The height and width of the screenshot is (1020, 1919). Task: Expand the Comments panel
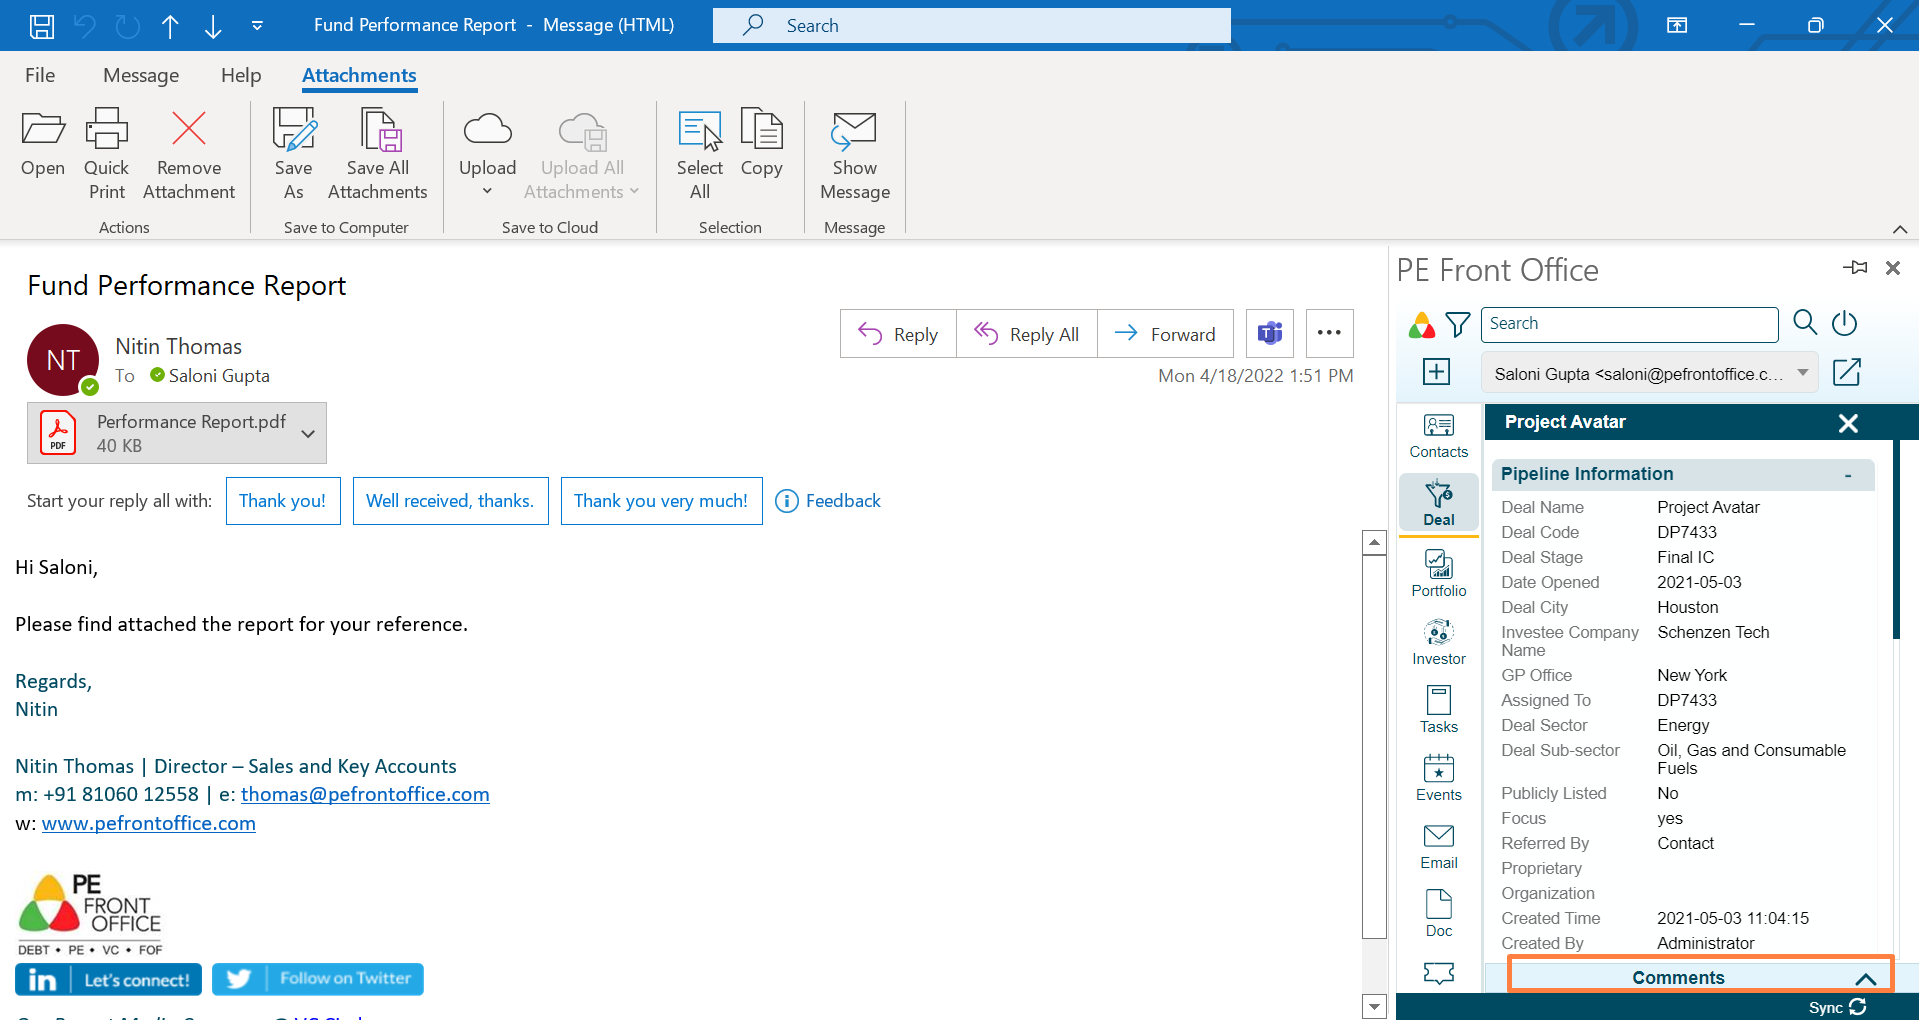point(1864,978)
